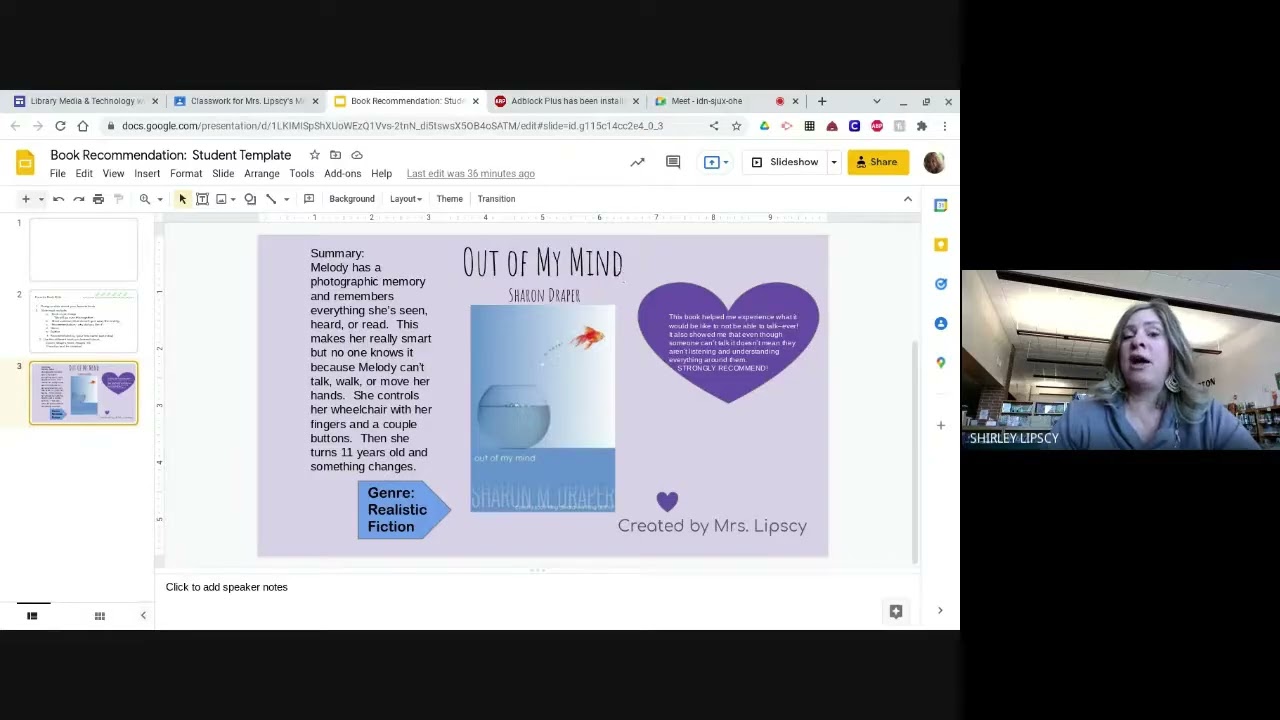Check the cloud save status icon
The width and height of the screenshot is (1280, 720).
click(357, 155)
